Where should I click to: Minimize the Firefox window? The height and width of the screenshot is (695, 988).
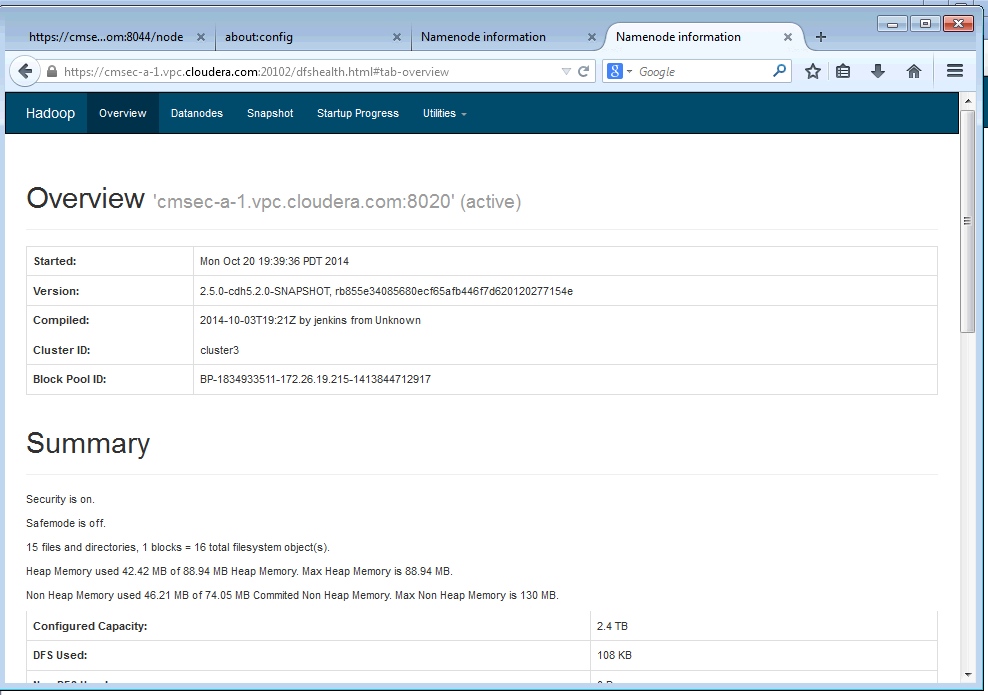point(892,24)
